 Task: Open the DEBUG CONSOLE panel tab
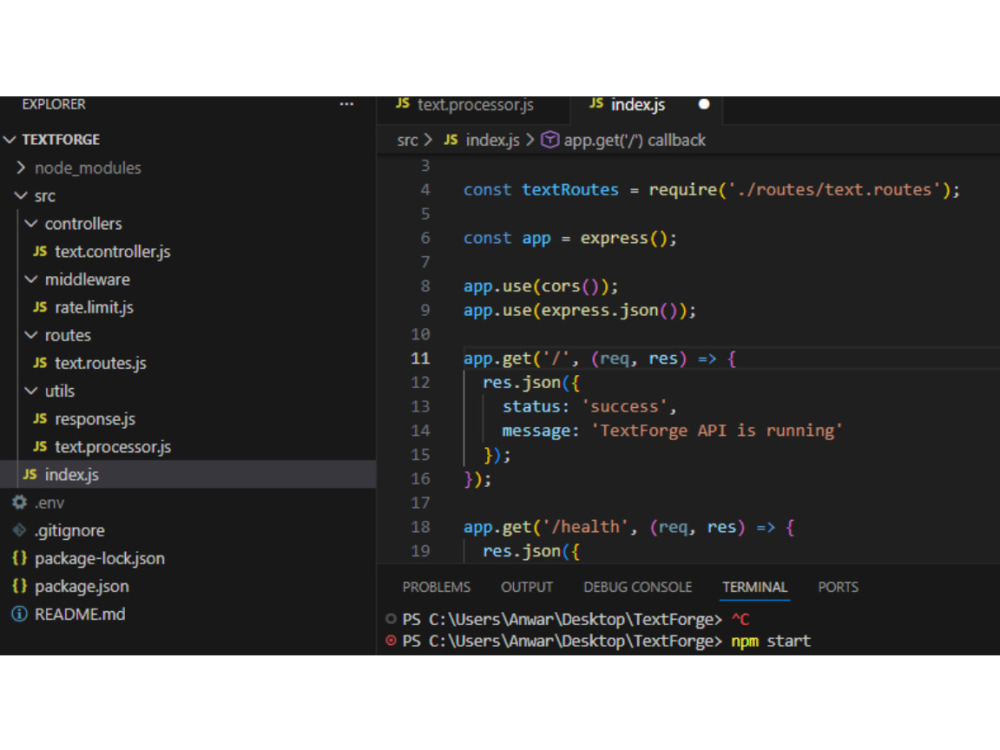click(x=638, y=587)
